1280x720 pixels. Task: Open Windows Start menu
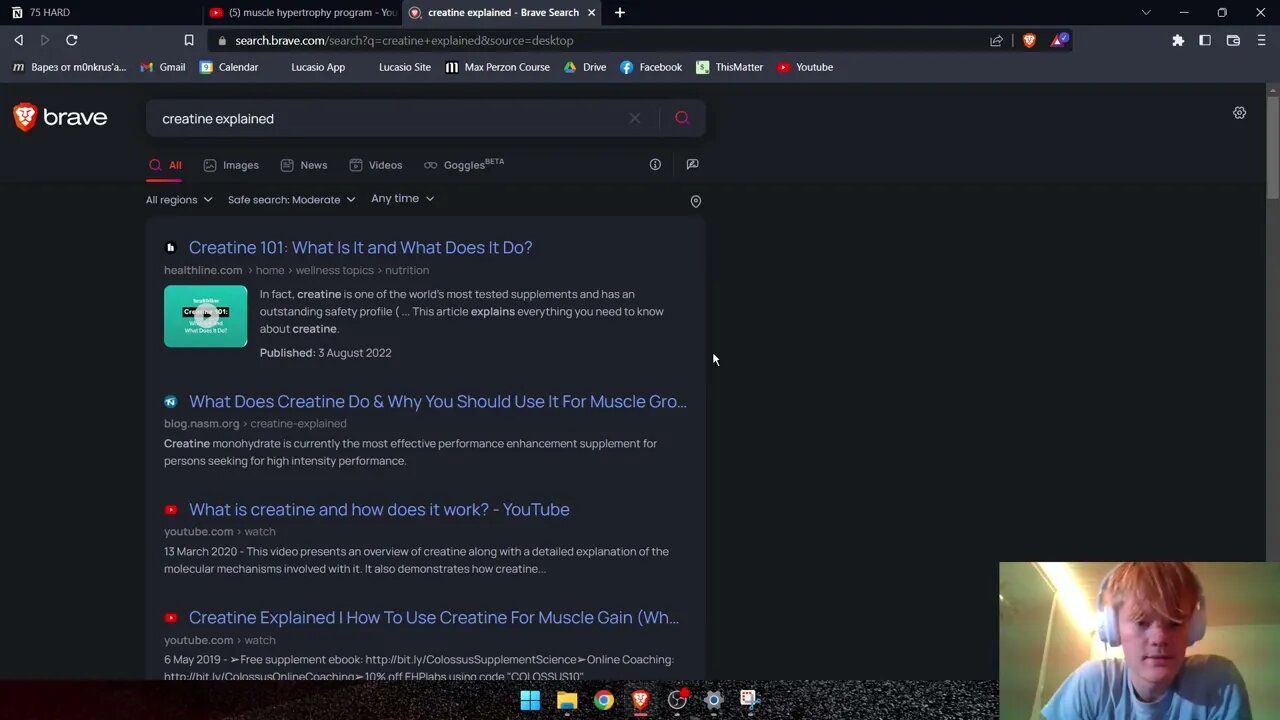(x=530, y=700)
